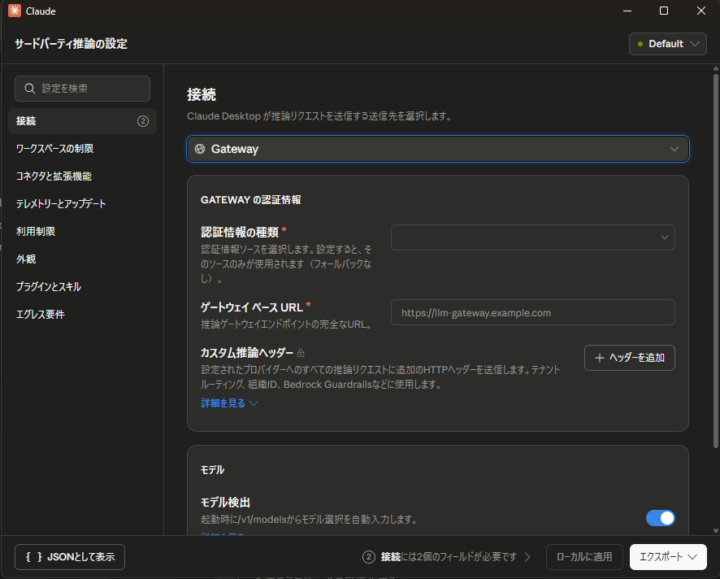This screenshot has width=720, height=579.
Task: Open the 認証情報の種類 dropdown
Action: (533, 237)
